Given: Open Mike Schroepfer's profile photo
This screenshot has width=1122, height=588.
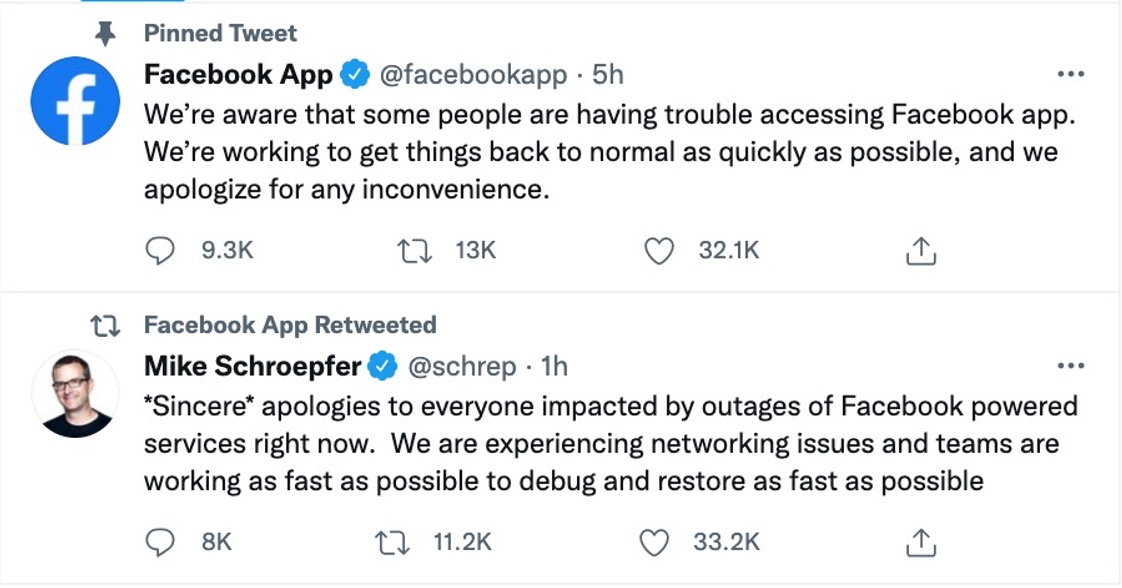Looking at the screenshot, I should 76,393.
